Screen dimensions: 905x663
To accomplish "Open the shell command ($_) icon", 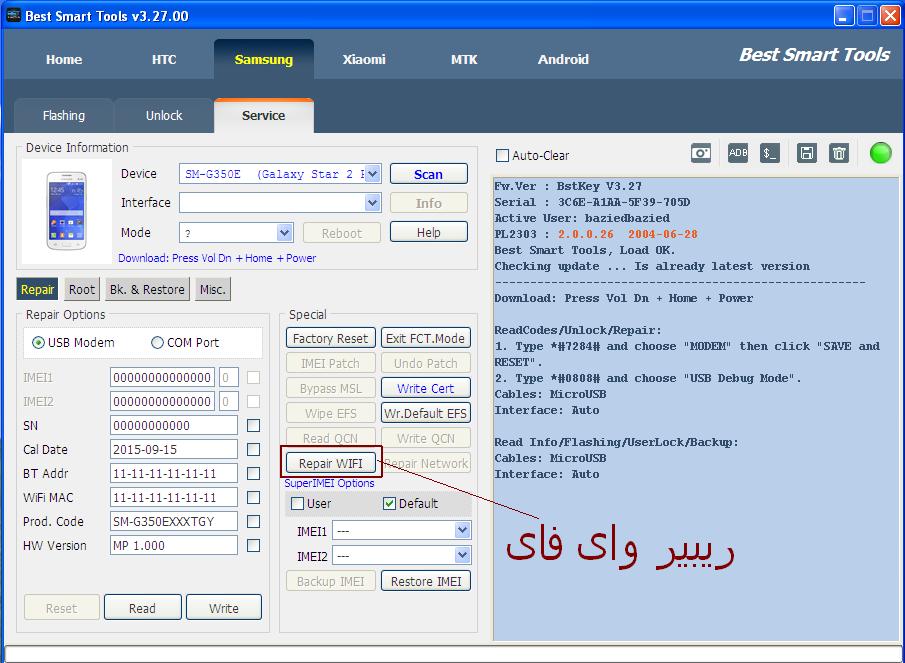I will pyautogui.click(x=770, y=153).
